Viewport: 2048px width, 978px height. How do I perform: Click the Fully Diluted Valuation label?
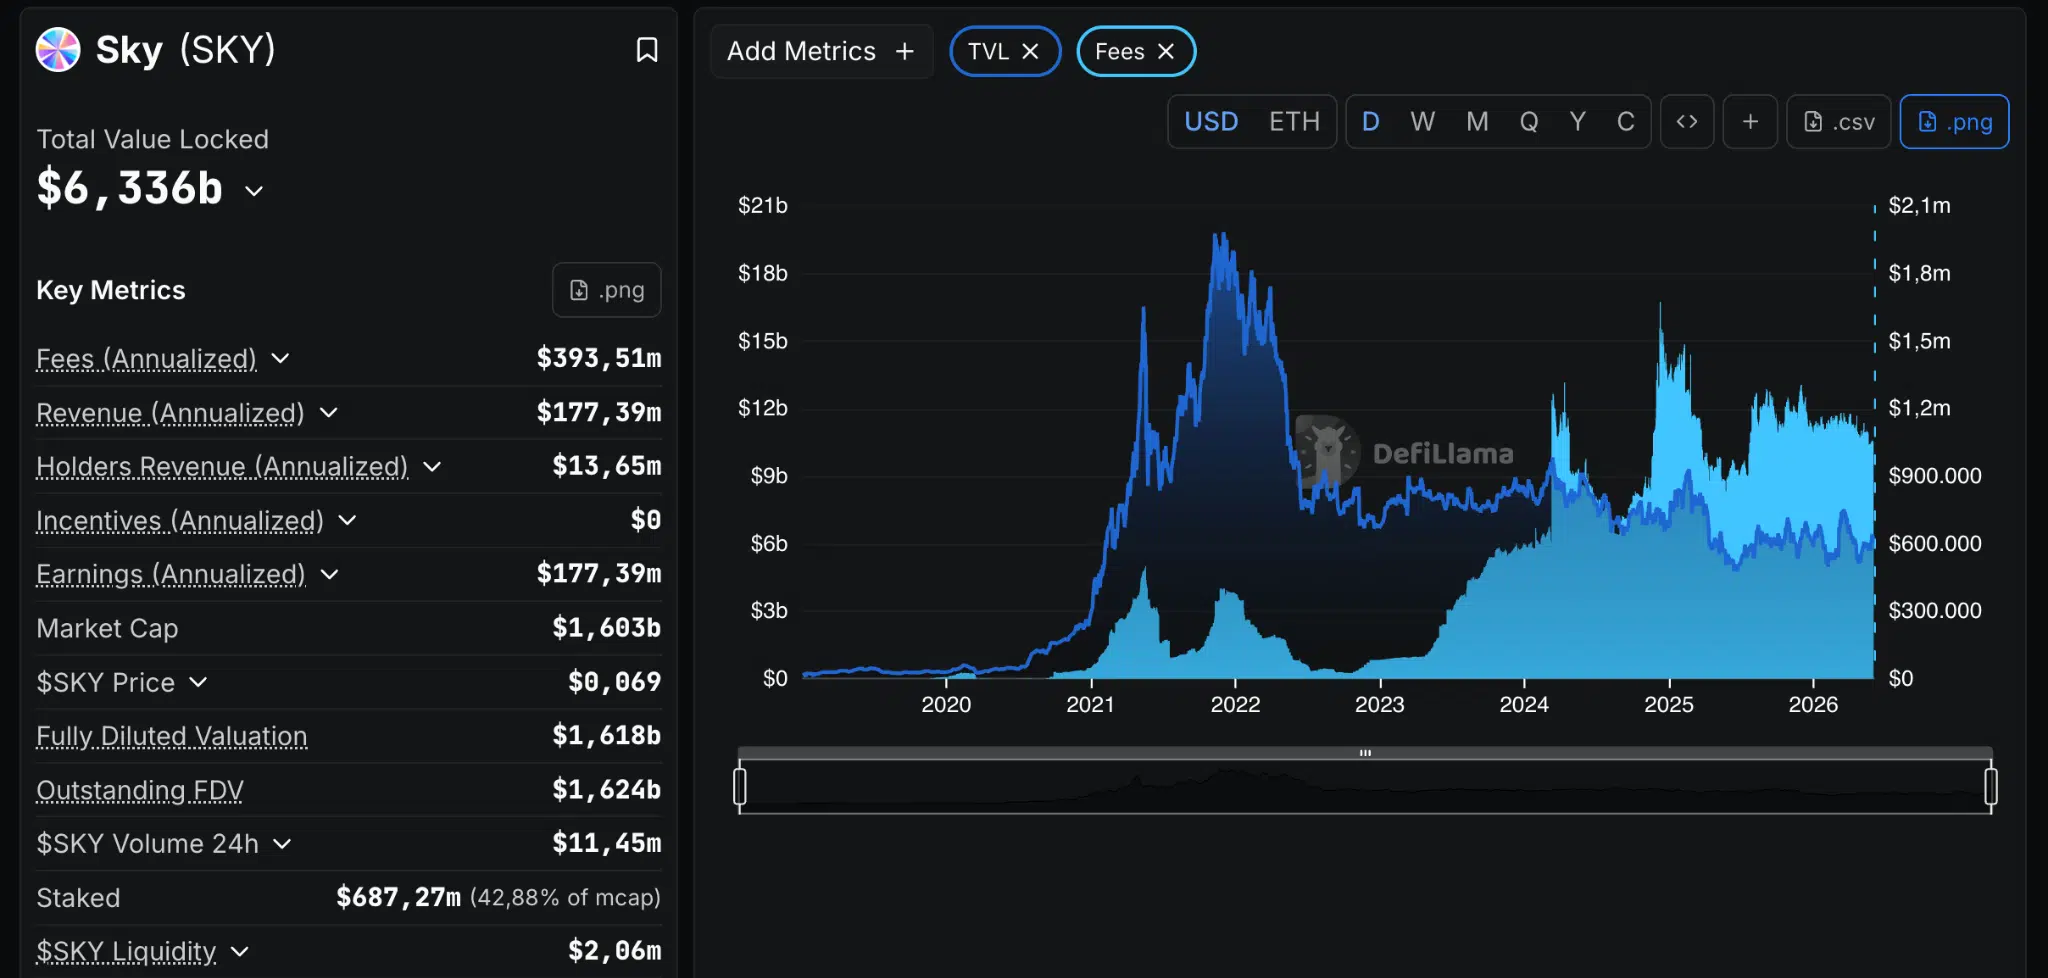[172, 736]
